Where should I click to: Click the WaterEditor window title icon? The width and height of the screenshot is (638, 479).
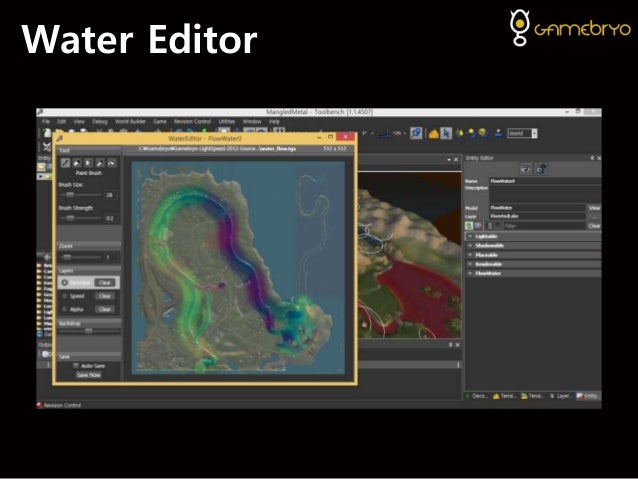[59, 138]
